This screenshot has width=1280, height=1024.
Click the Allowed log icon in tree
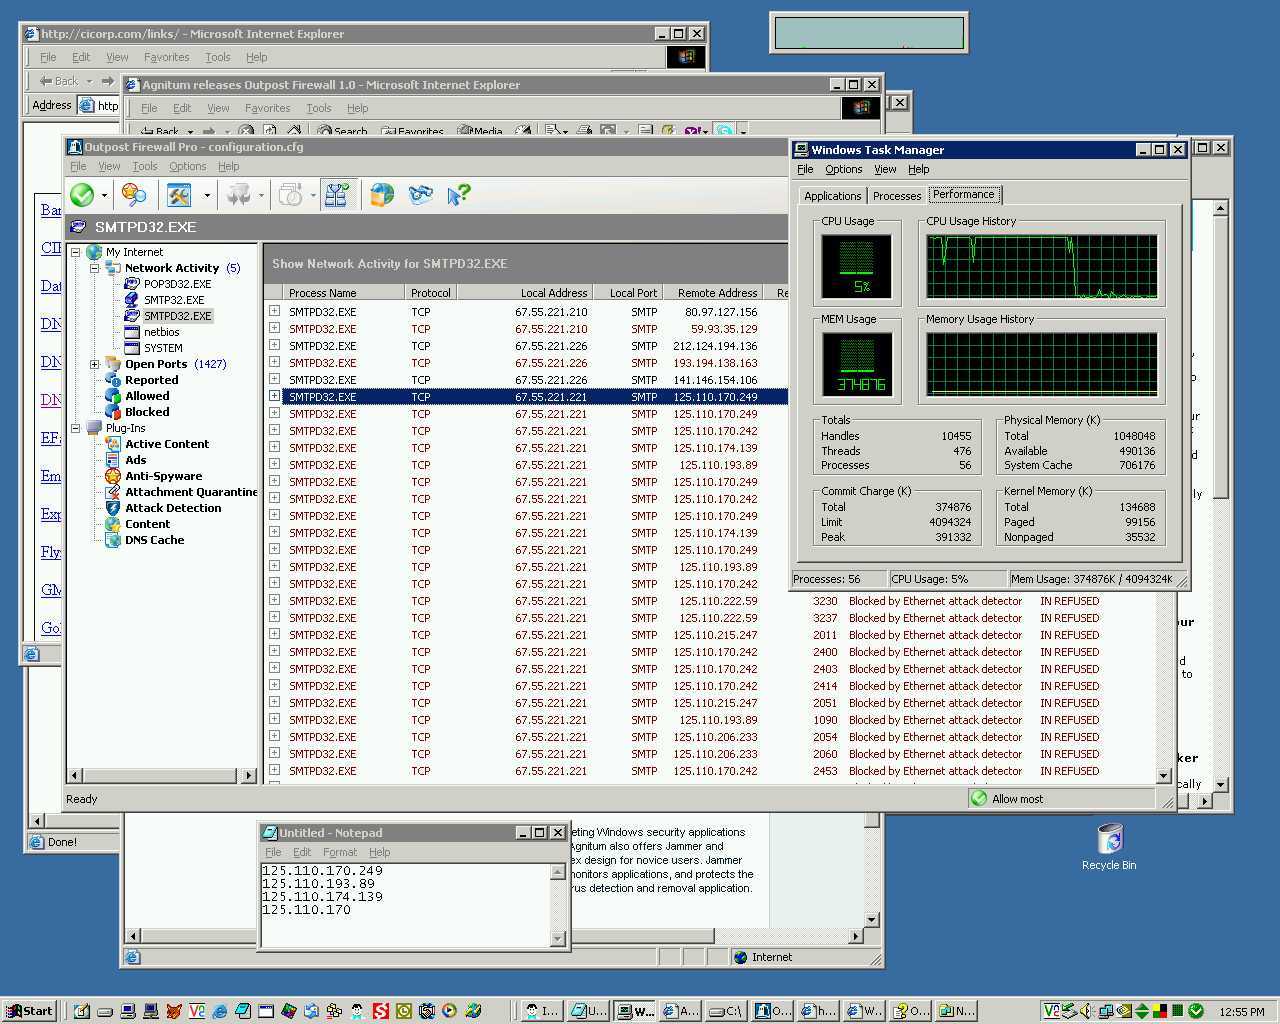point(113,396)
